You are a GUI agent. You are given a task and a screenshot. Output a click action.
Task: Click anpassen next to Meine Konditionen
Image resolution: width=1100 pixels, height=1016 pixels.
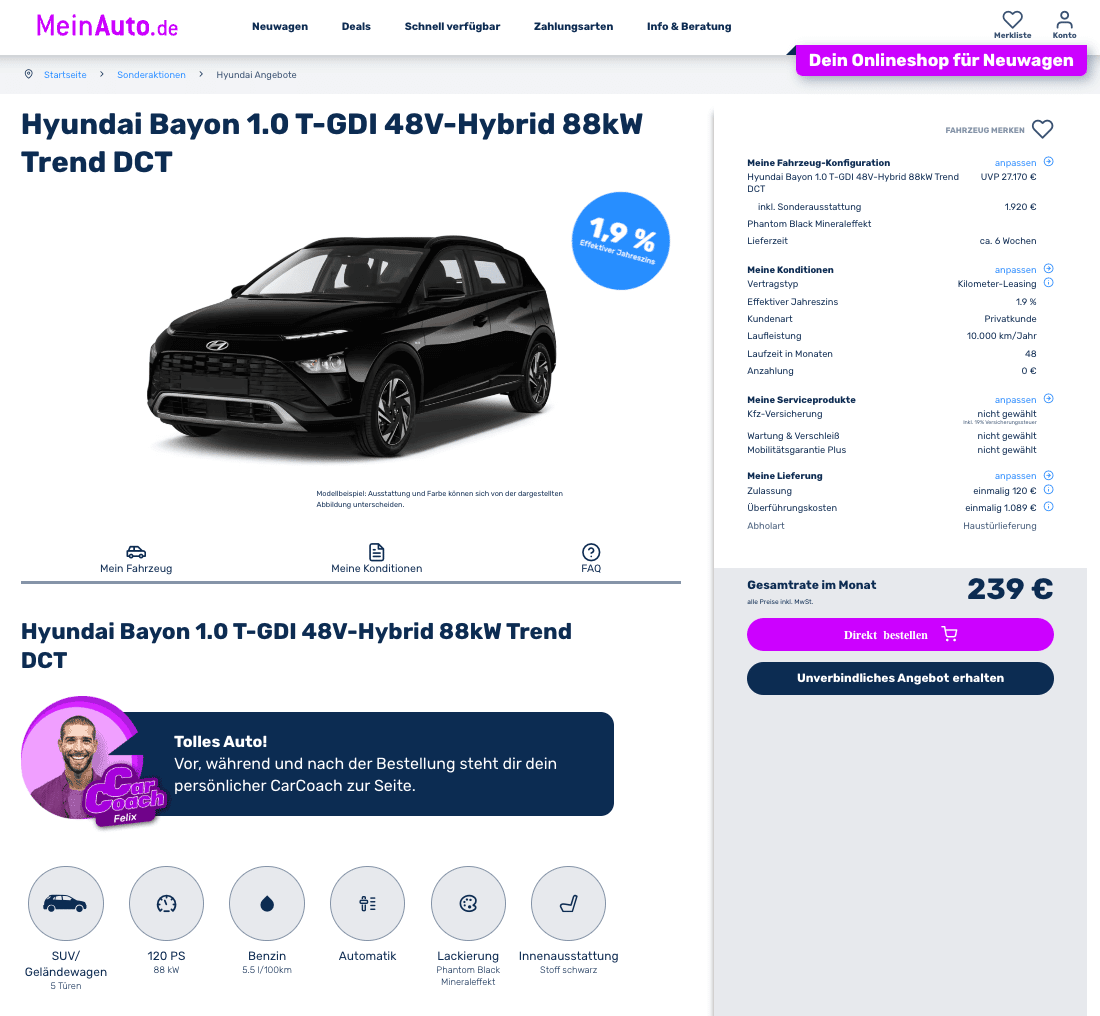(1015, 269)
